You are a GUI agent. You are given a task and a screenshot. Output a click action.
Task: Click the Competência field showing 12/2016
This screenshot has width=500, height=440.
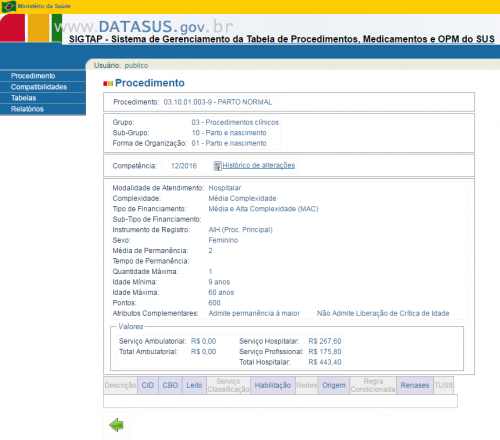click(x=184, y=166)
